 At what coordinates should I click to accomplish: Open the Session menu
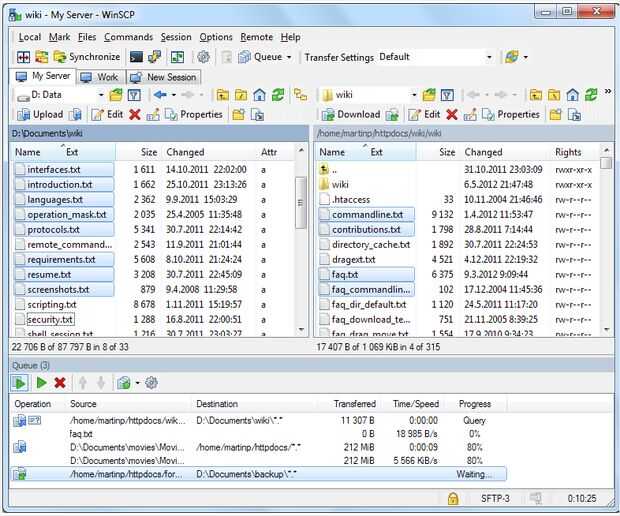176,37
